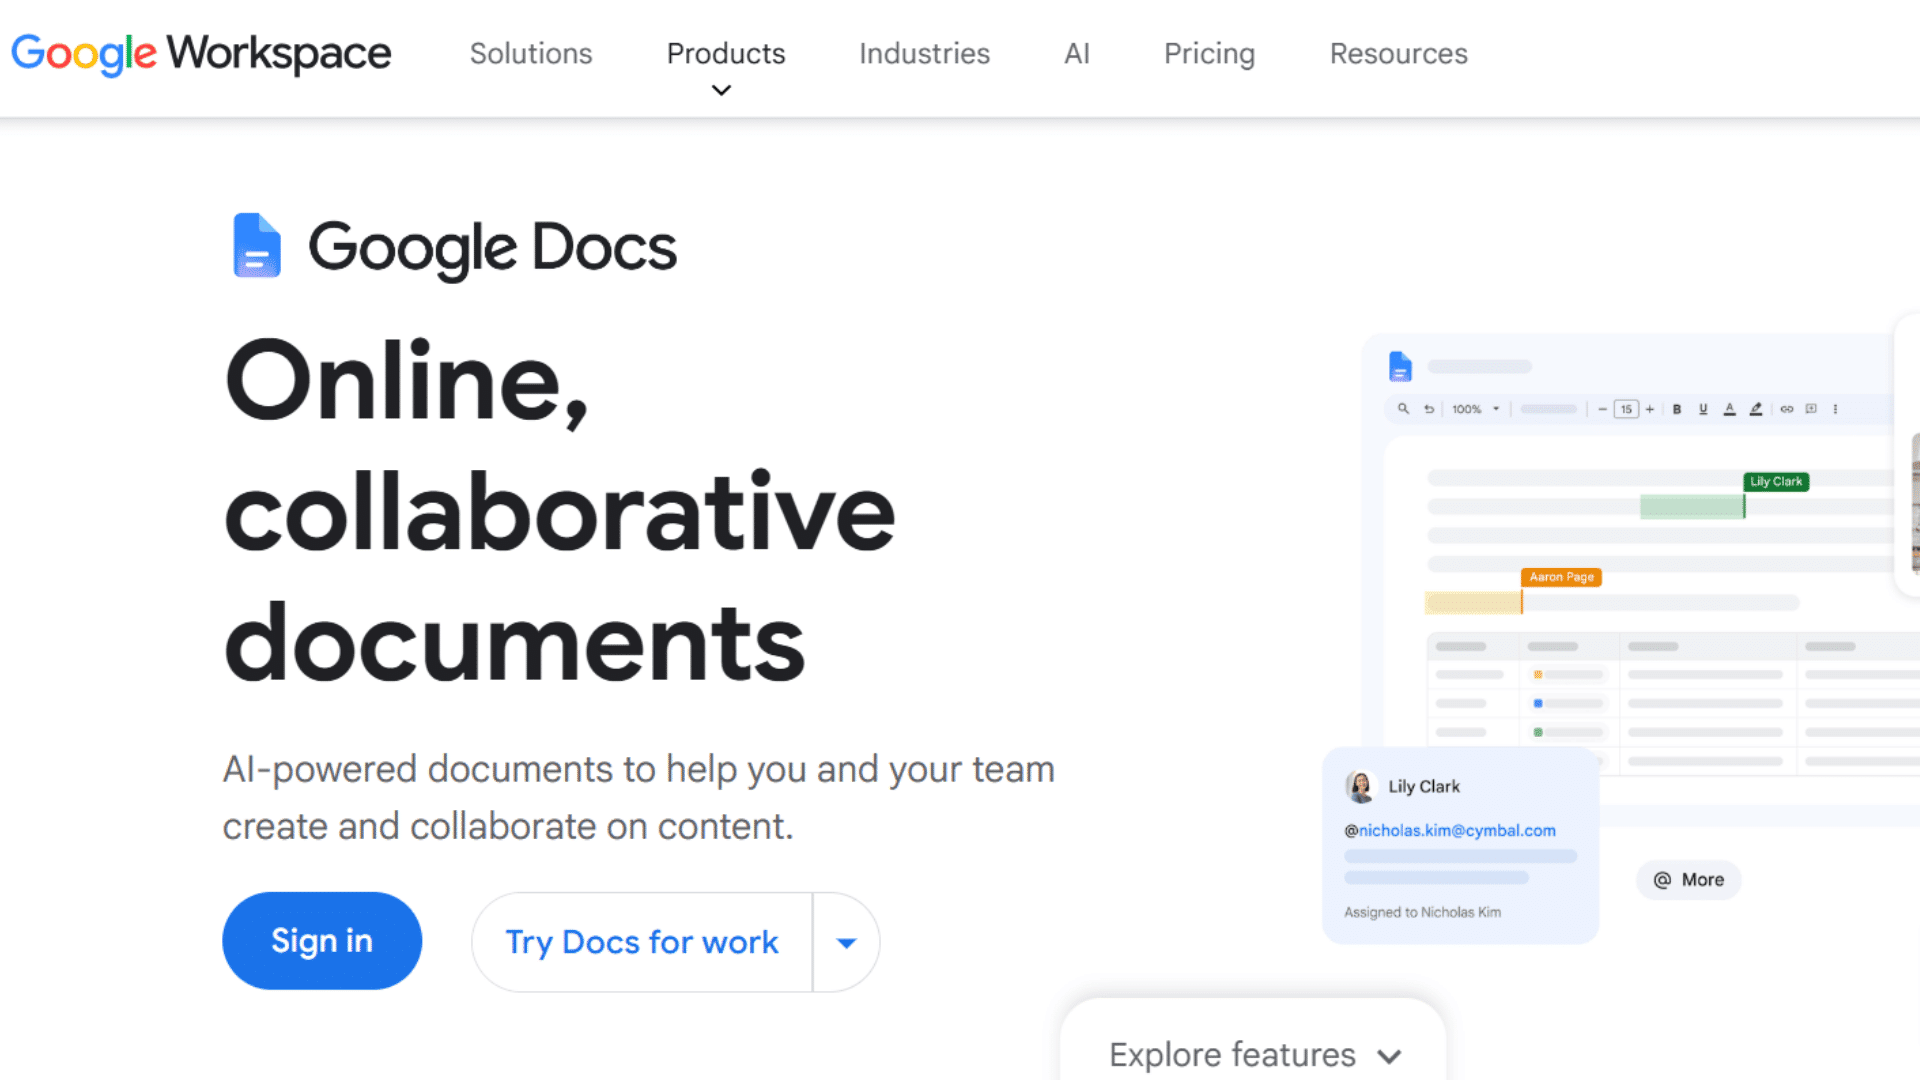Click the add comment icon in the preview toolbar
Screen dimensions: 1920x1080
pos(1811,409)
